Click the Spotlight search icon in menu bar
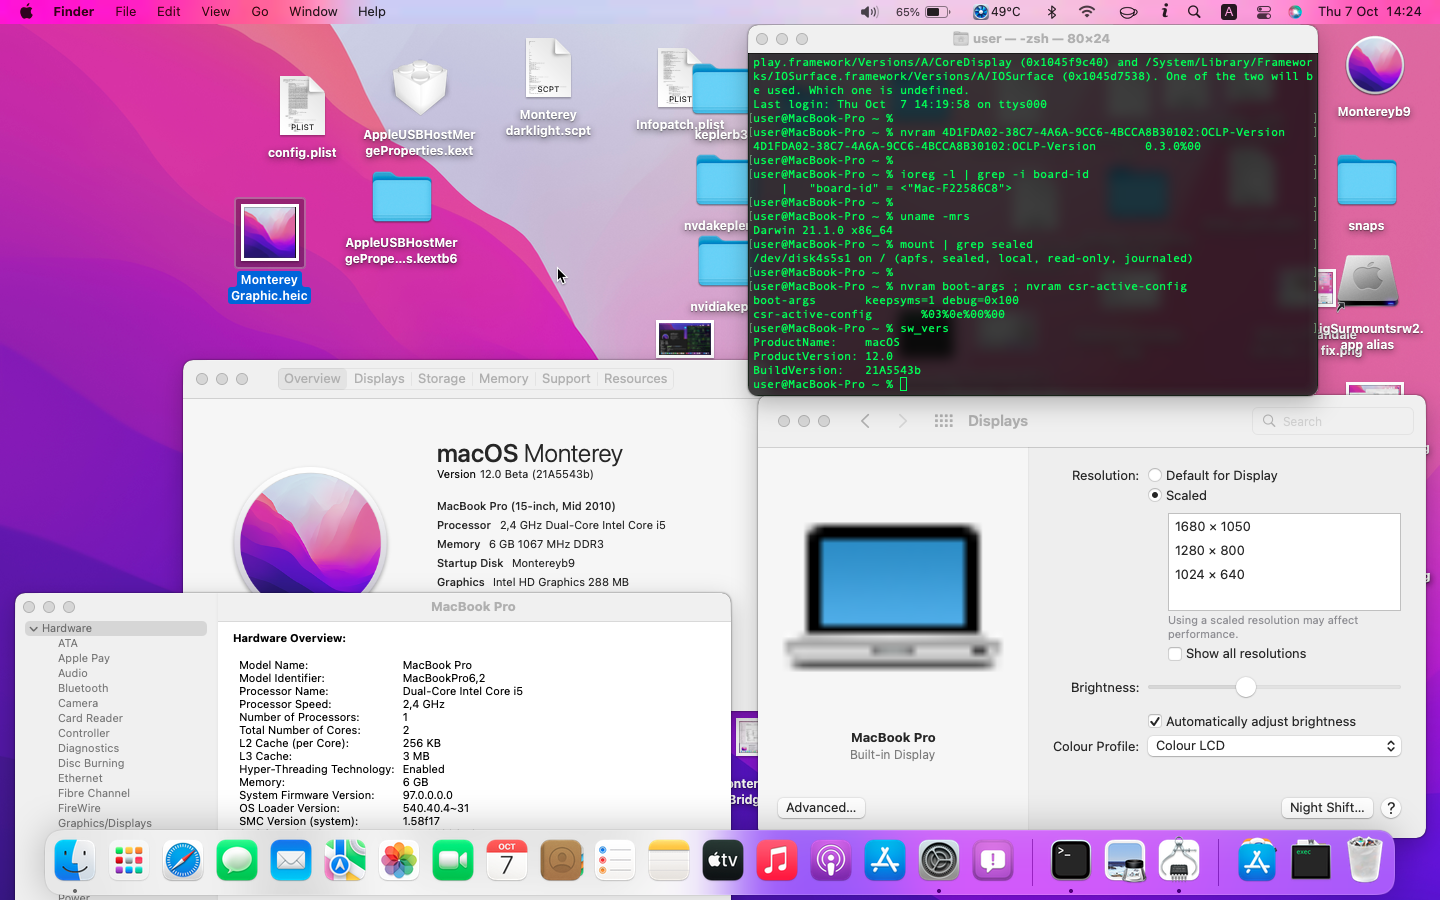This screenshot has height=900, width=1440. tap(1194, 12)
